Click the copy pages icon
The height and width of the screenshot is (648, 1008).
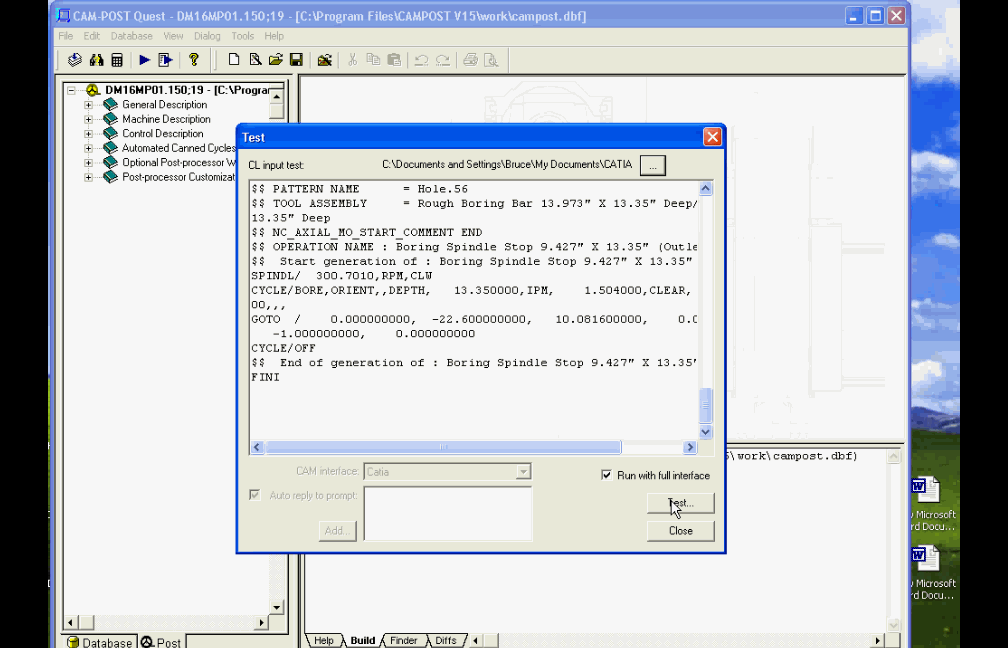pyautogui.click(x=373, y=60)
